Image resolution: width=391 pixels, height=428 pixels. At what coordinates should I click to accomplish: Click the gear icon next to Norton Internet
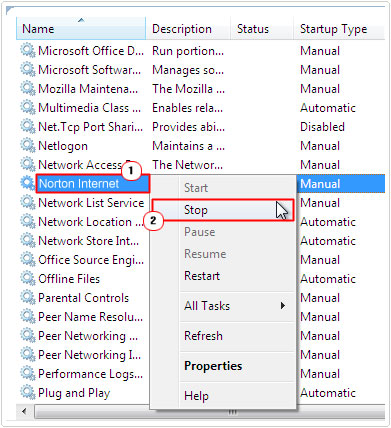pos(27,184)
